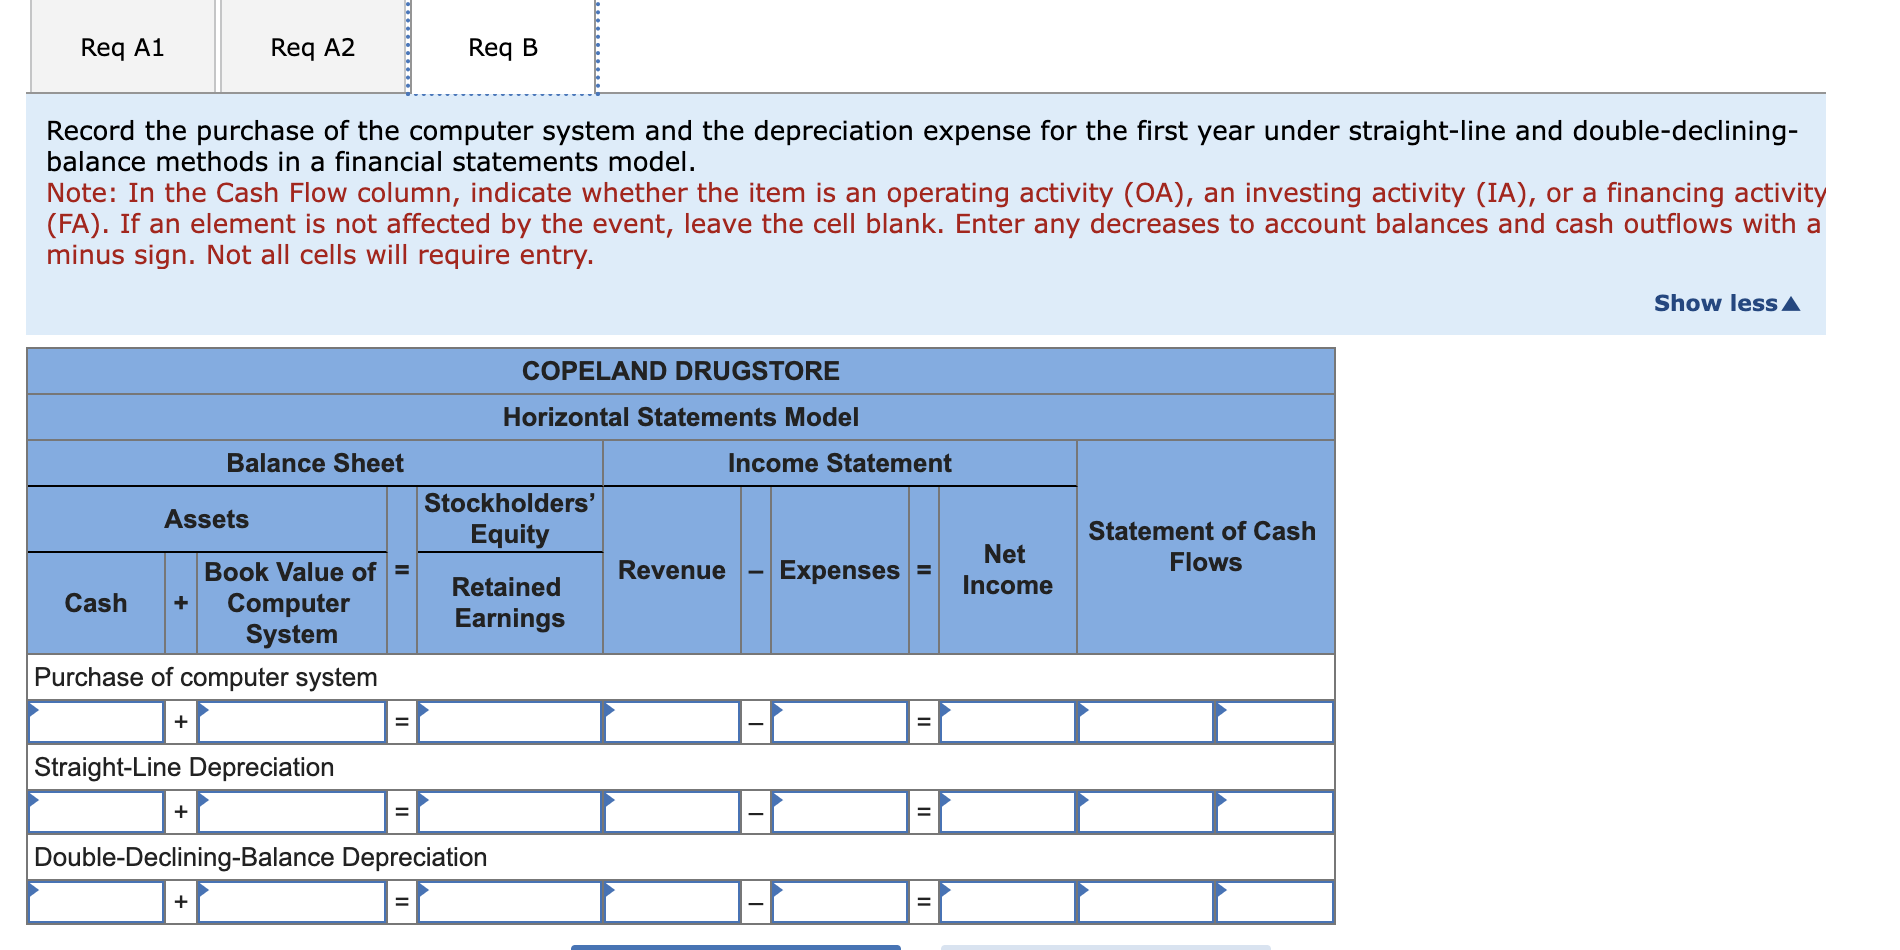Click Retained Earnings cell in Purchase row
The image size is (1900, 950).
coord(510,722)
